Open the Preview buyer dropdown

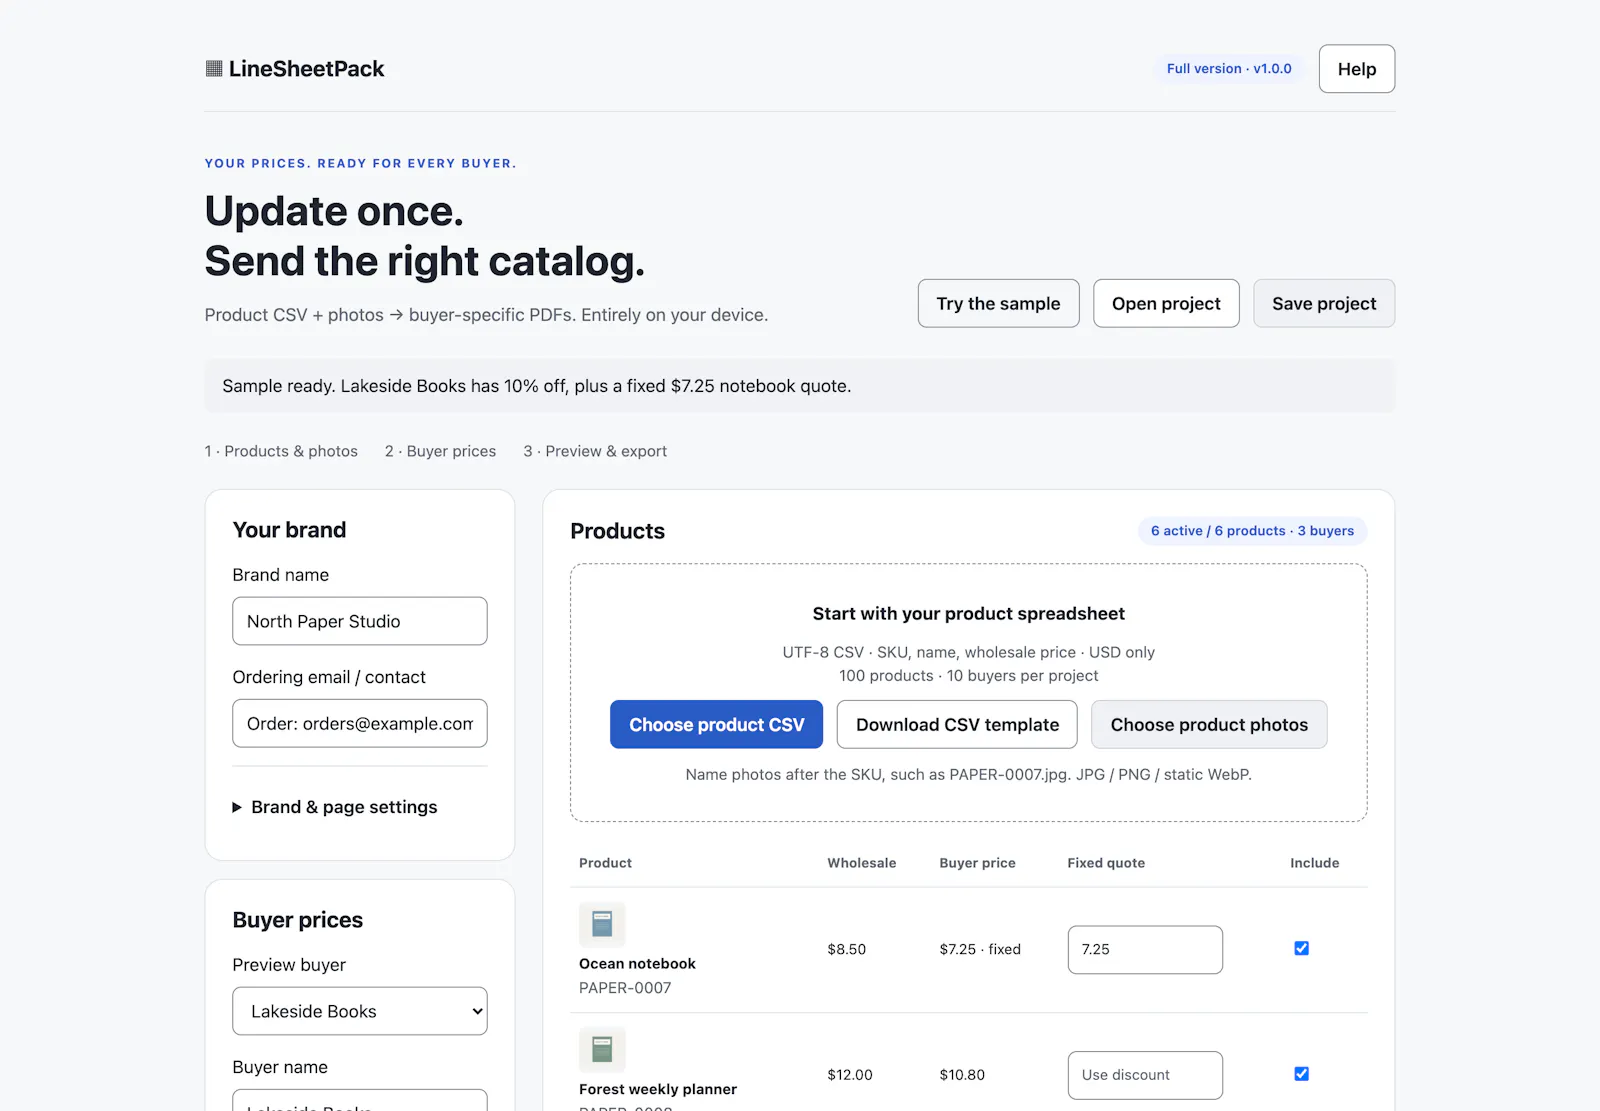[x=360, y=1011]
